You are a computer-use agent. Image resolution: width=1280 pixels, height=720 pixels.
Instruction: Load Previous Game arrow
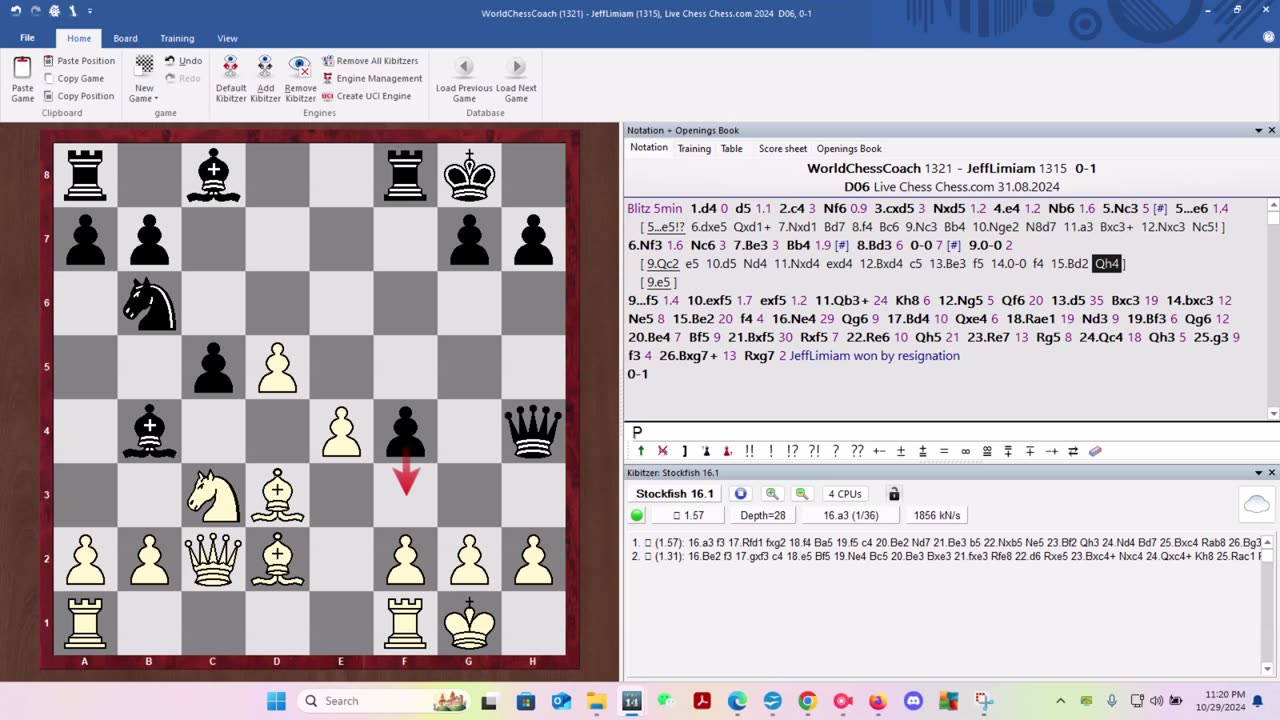pos(464,67)
